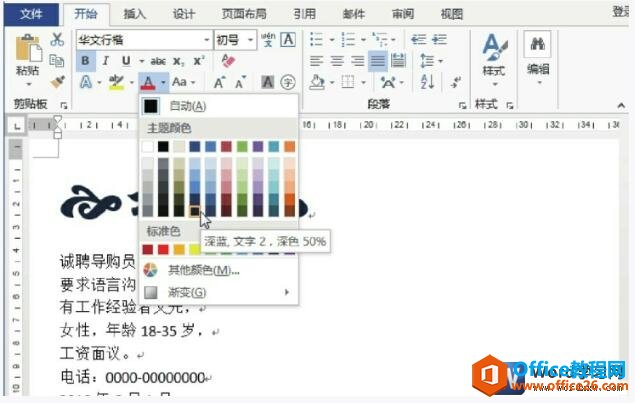
Task: Click the enclosed character 字 icon
Action: (288, 82)
